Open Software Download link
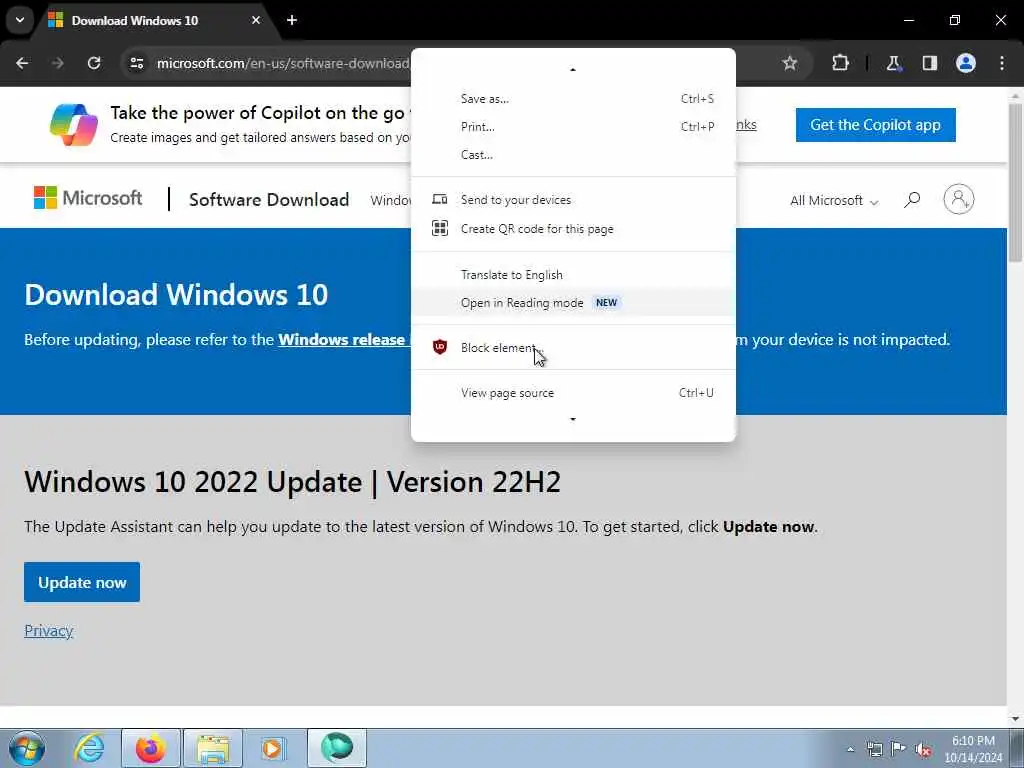This screenshot has width=1024, height=768. click(x=269, y=200)
